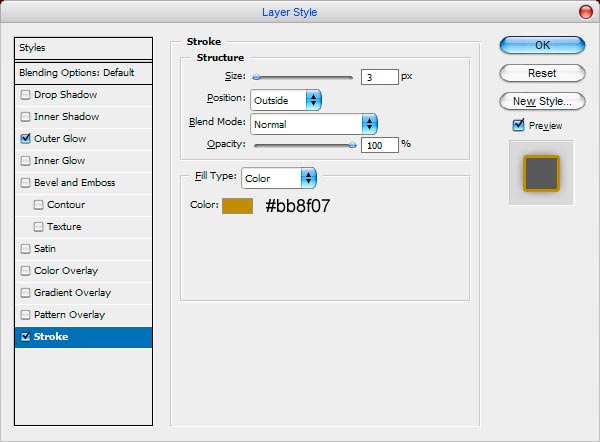Tick the Bevel and Emboss checkbox

(25, 183)
